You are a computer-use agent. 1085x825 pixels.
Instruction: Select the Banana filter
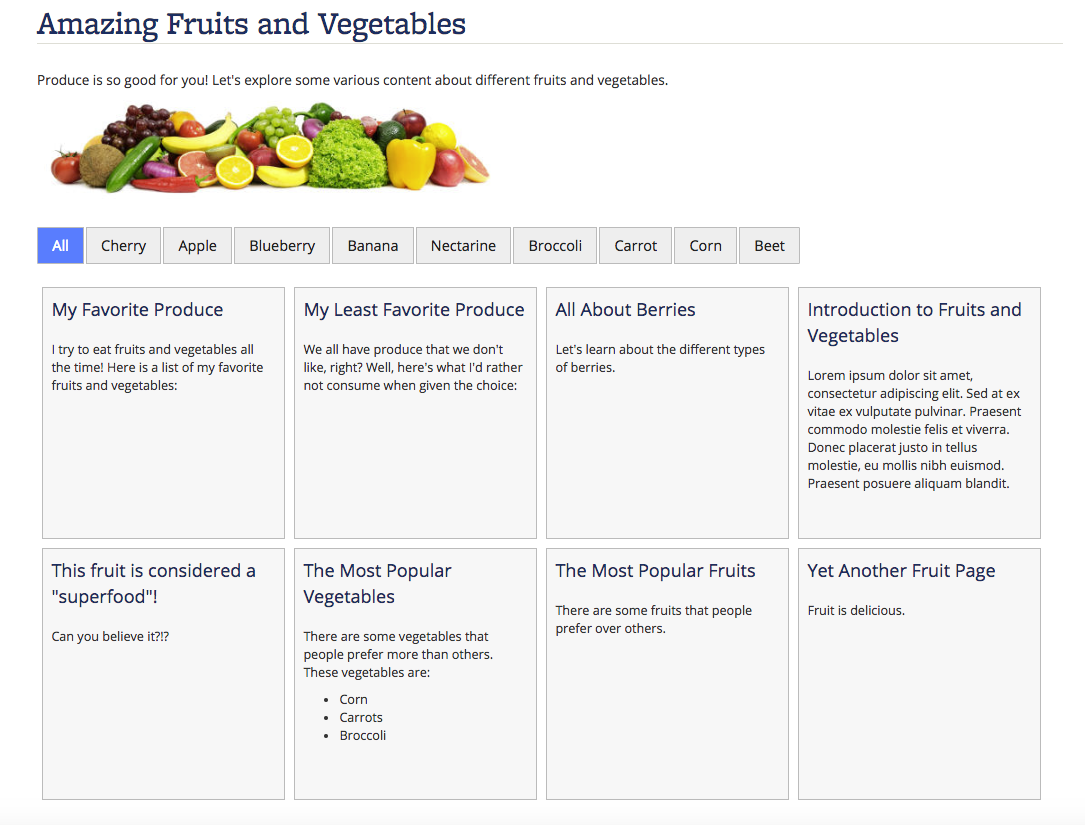click(x=373, y=246)
